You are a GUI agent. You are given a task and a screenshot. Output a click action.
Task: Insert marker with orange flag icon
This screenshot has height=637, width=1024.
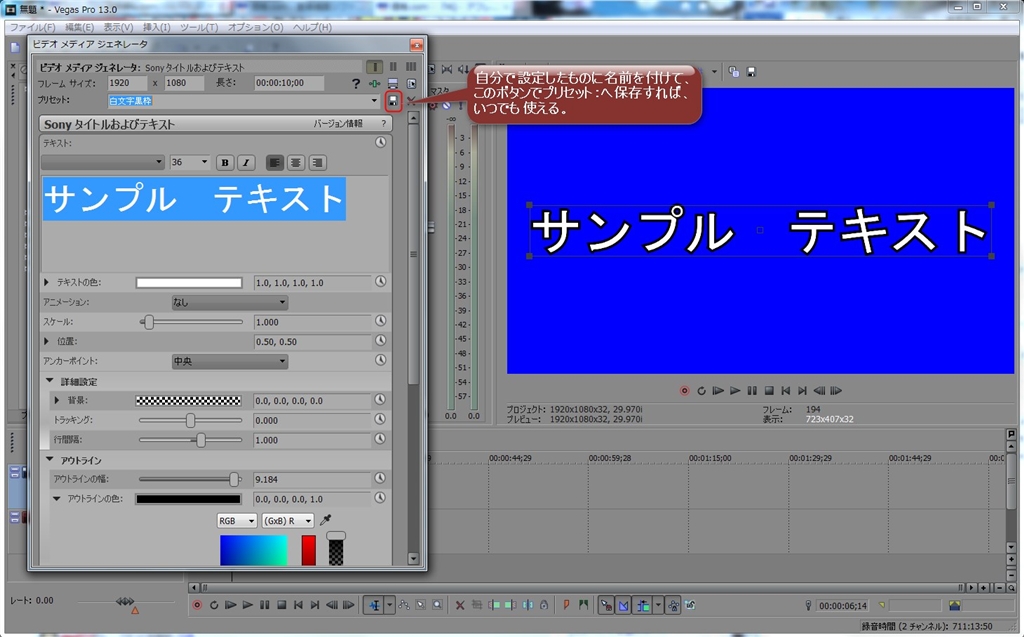pyautogui.click(x=566, y=605)
